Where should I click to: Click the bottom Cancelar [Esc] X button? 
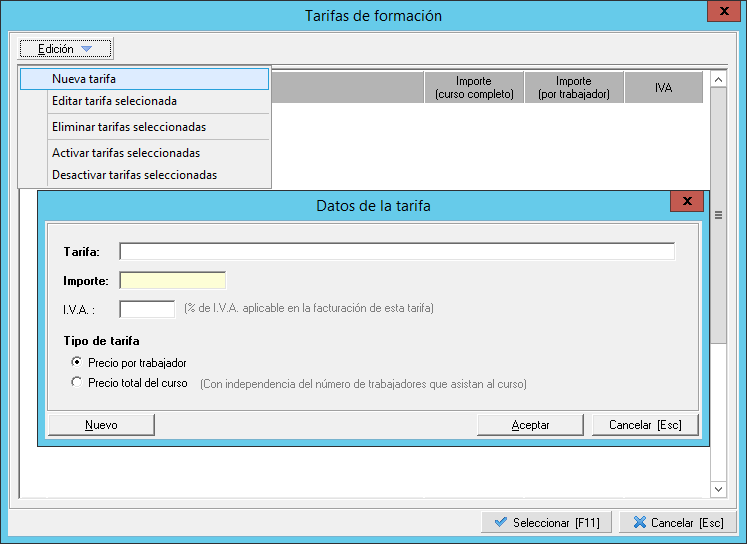677,523
